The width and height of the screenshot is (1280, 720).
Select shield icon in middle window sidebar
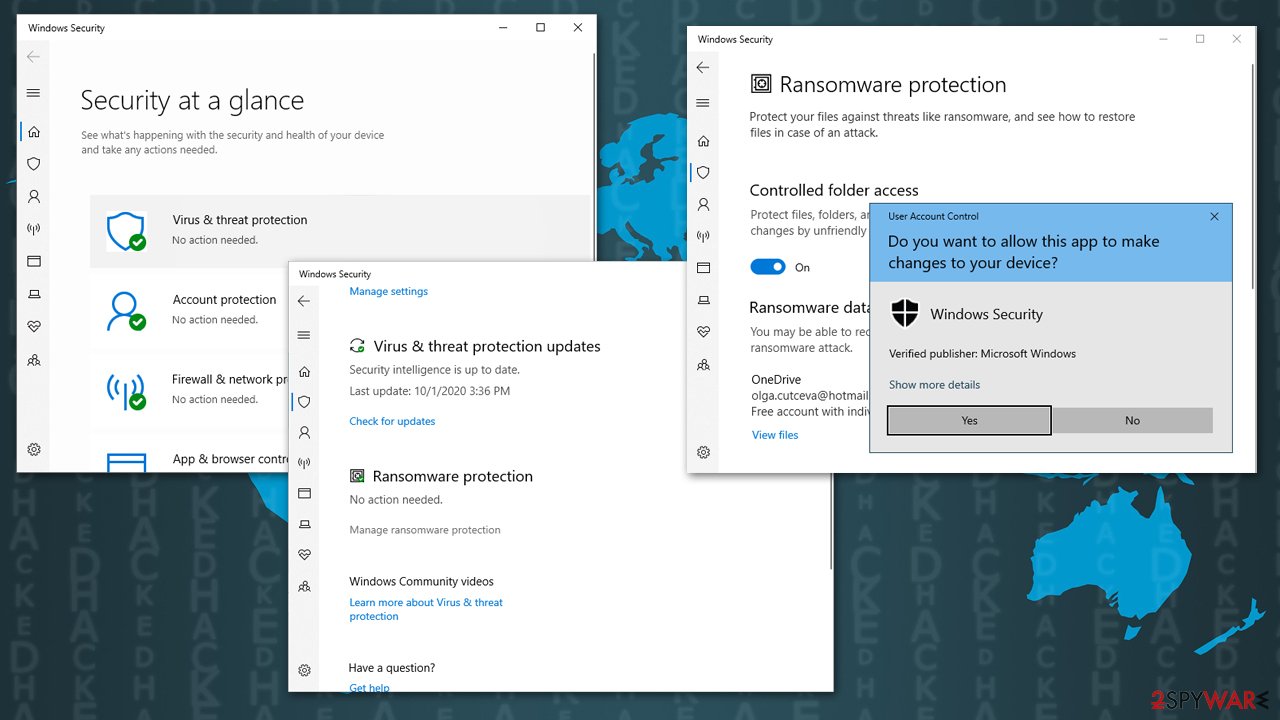(x=304, y=401)
